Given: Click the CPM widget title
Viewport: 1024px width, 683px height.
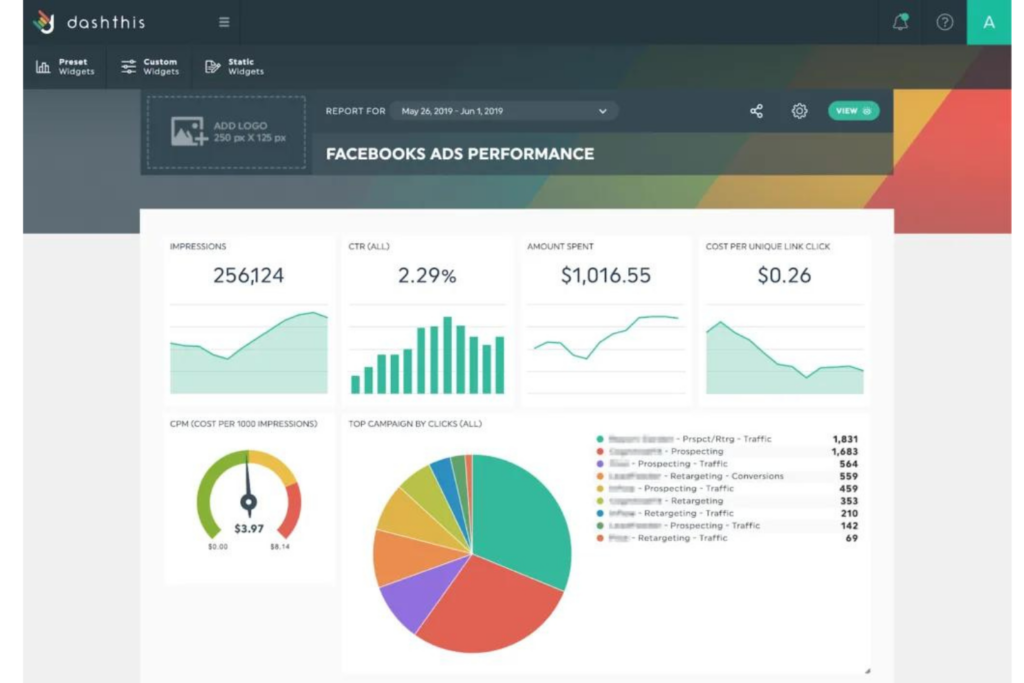Looking at the screenshot, I should click(x=244, y=424).
